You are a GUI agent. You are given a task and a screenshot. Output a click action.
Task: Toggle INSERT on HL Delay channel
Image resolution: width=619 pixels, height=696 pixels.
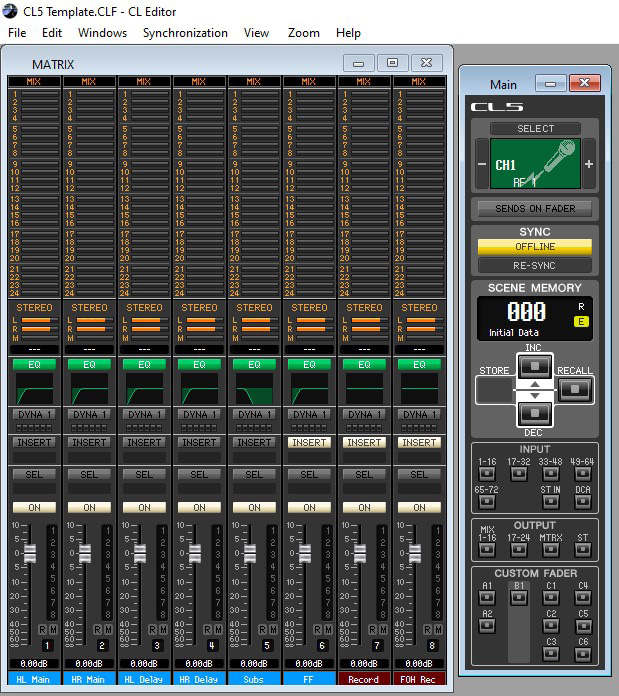144,443
